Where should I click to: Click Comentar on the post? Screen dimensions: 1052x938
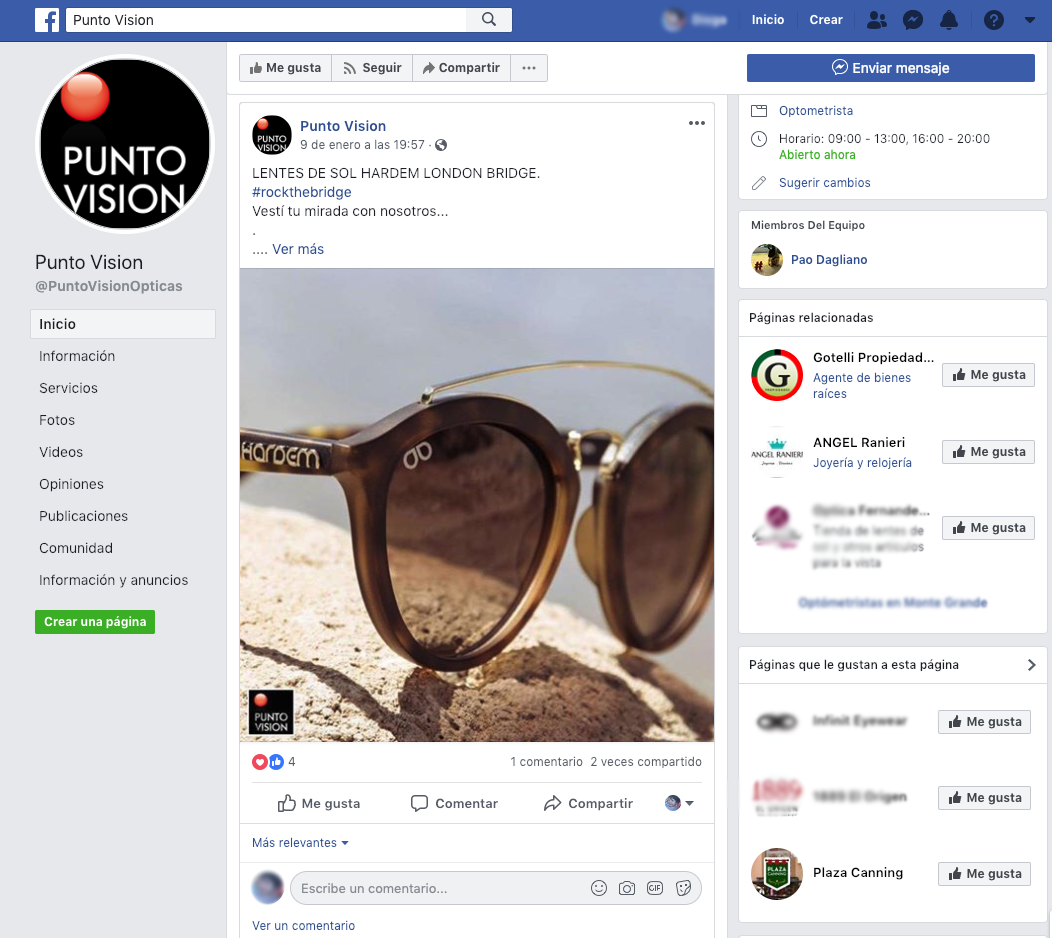454,803
